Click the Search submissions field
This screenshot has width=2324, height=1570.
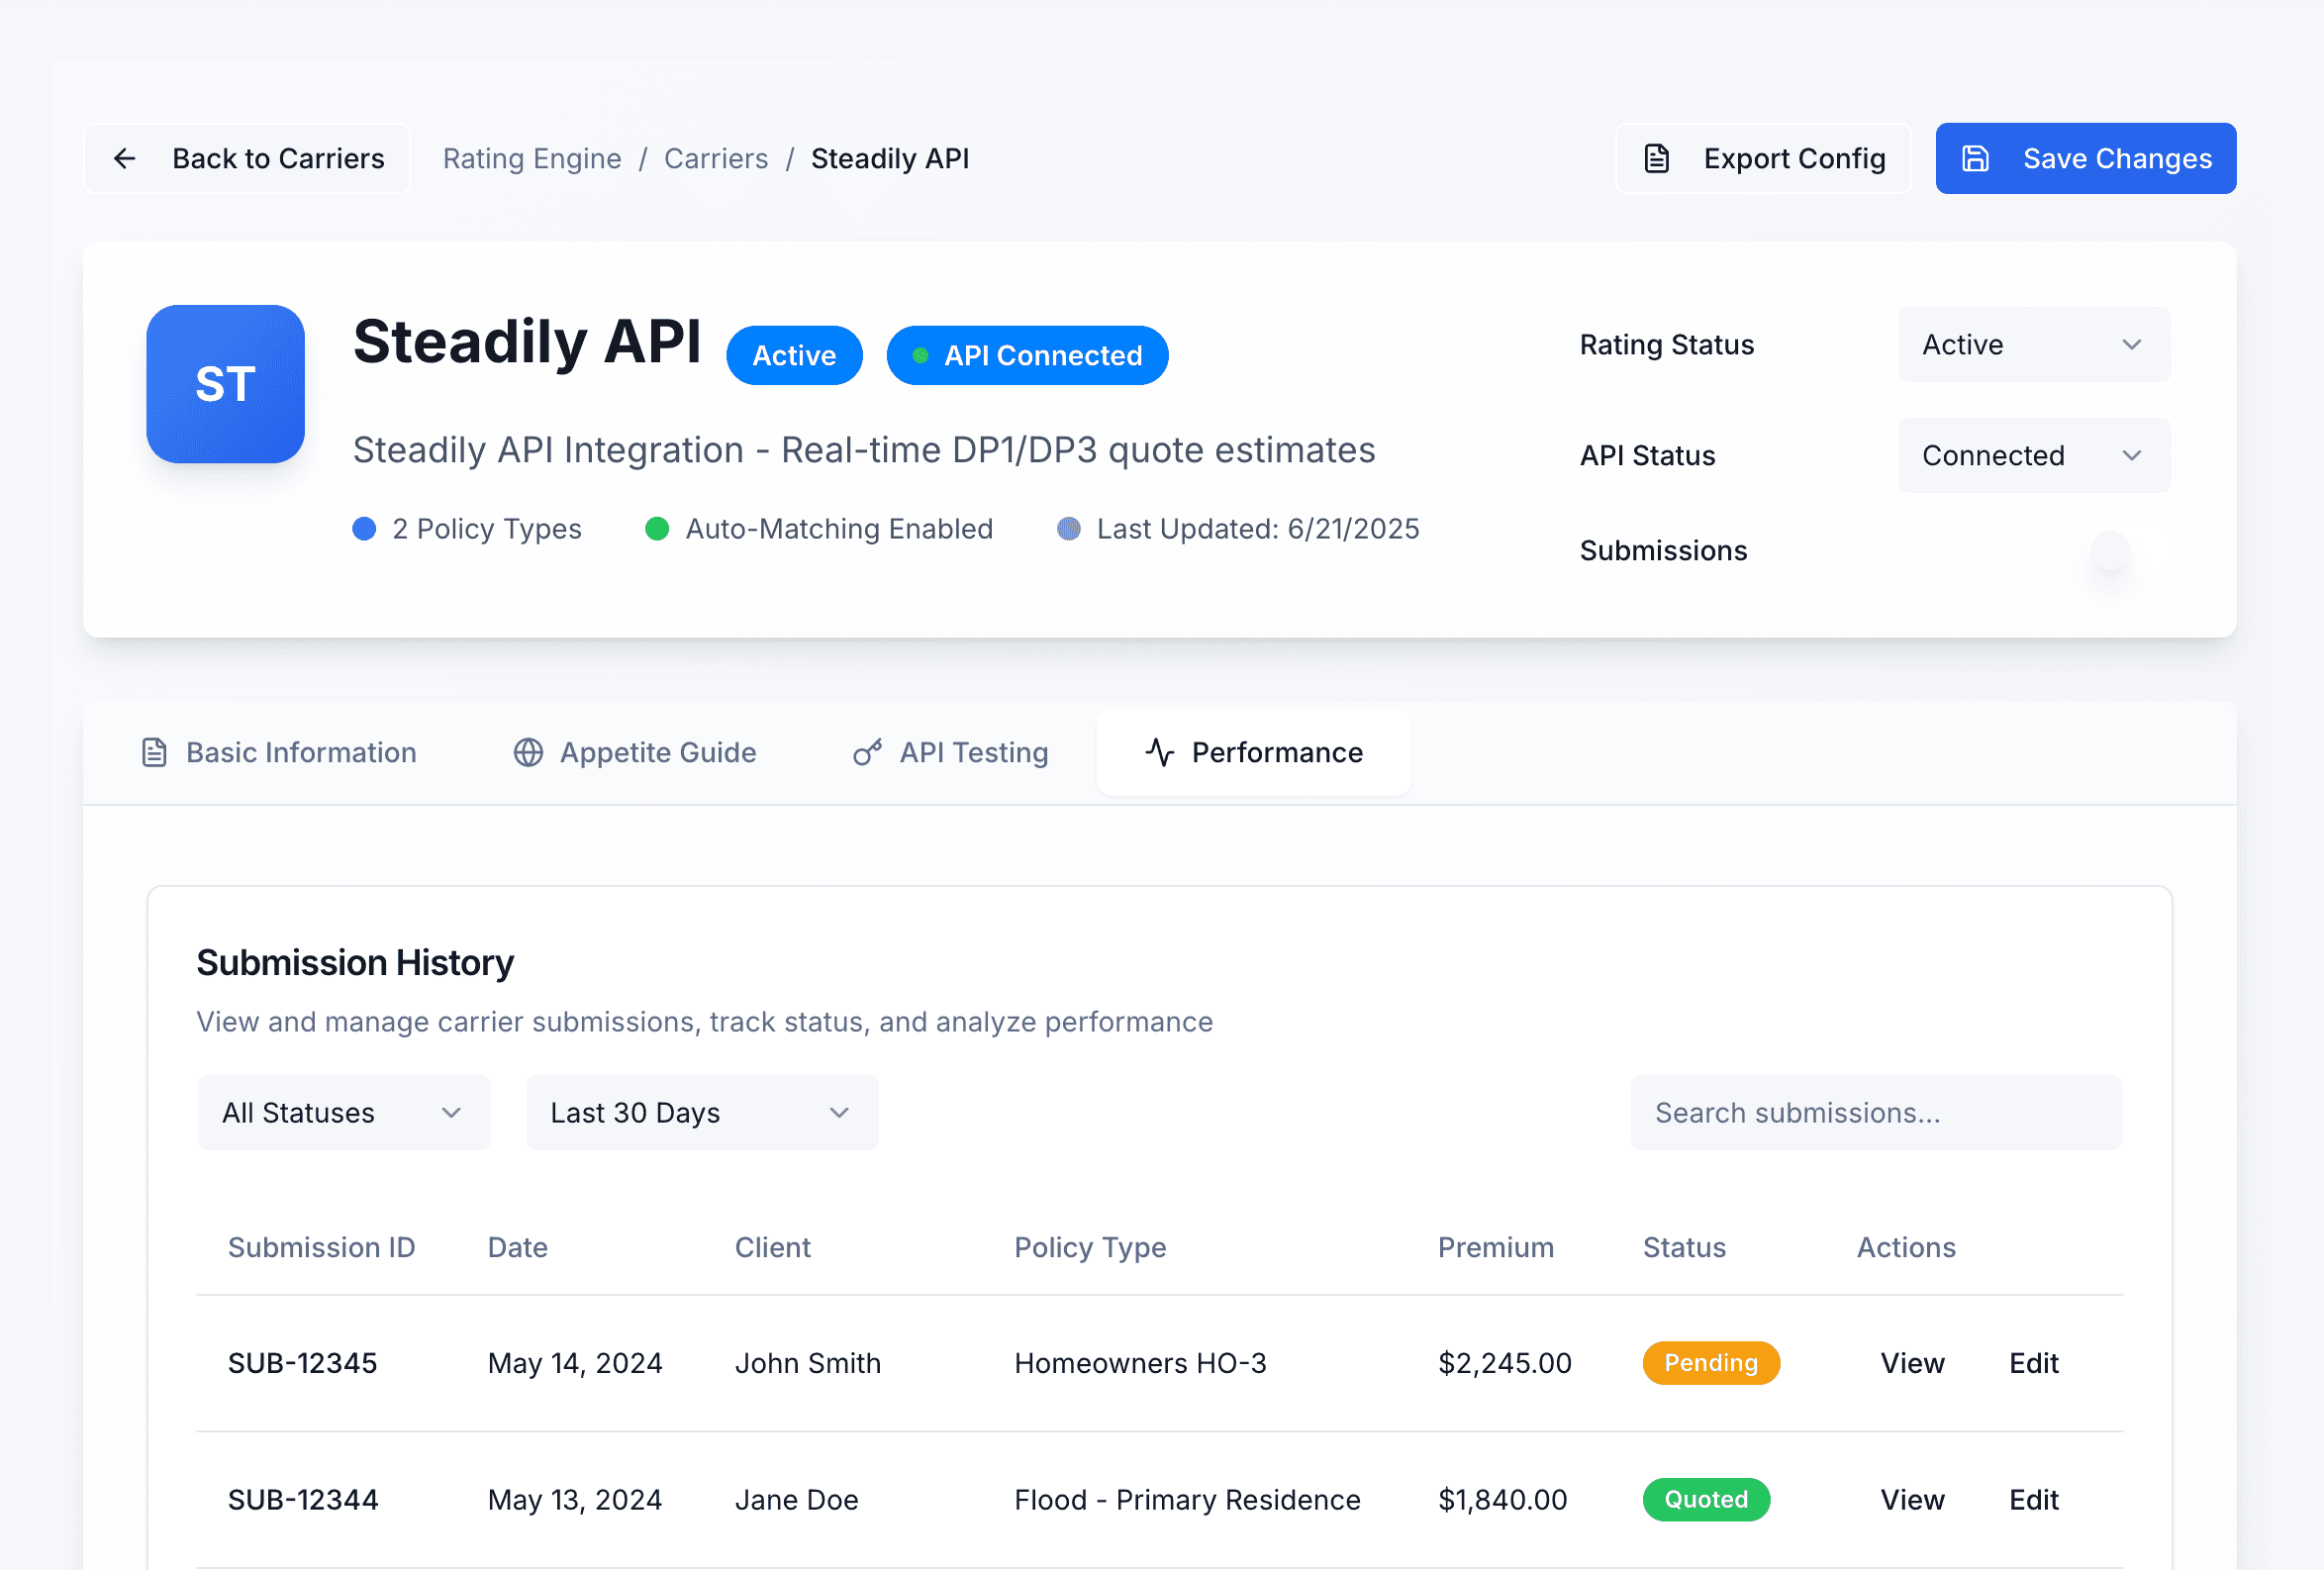pos(1875,1112)
